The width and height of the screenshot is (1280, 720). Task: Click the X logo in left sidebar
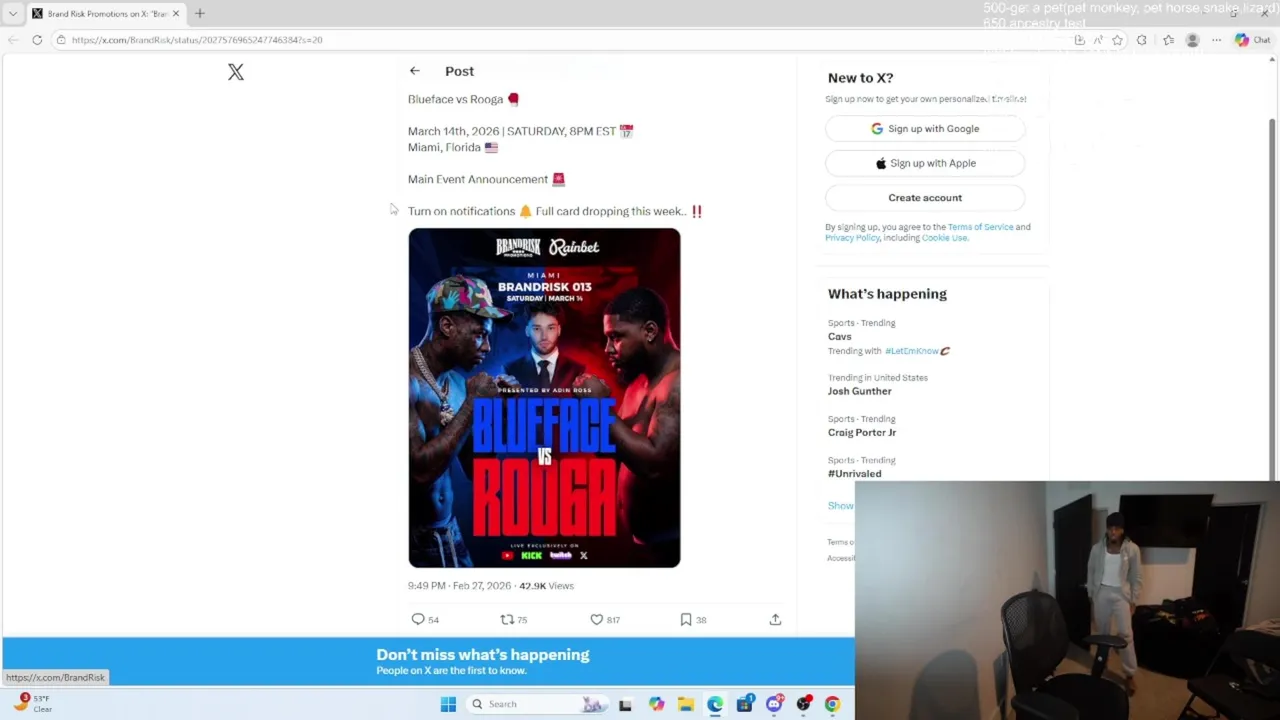236,72
